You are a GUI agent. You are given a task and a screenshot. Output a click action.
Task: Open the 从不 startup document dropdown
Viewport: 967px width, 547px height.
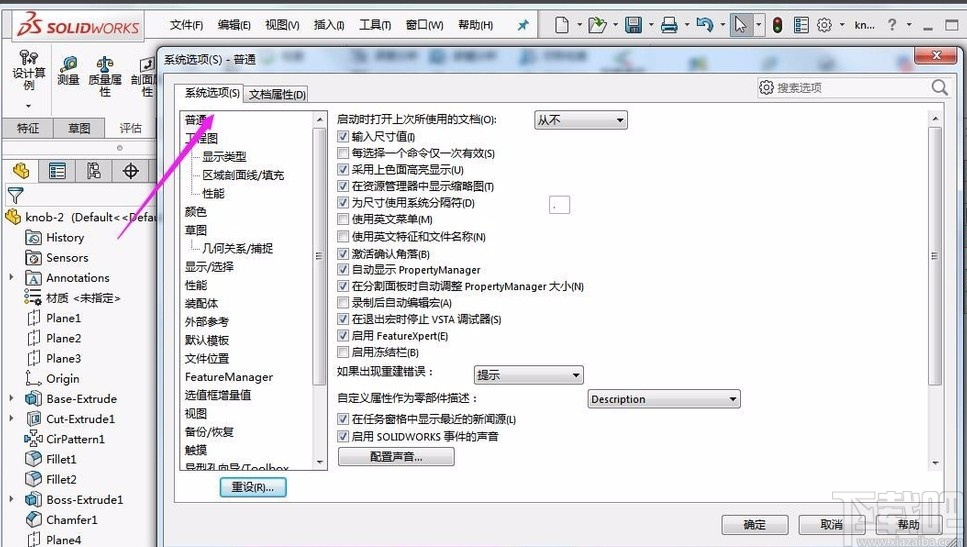coord(580,120)
